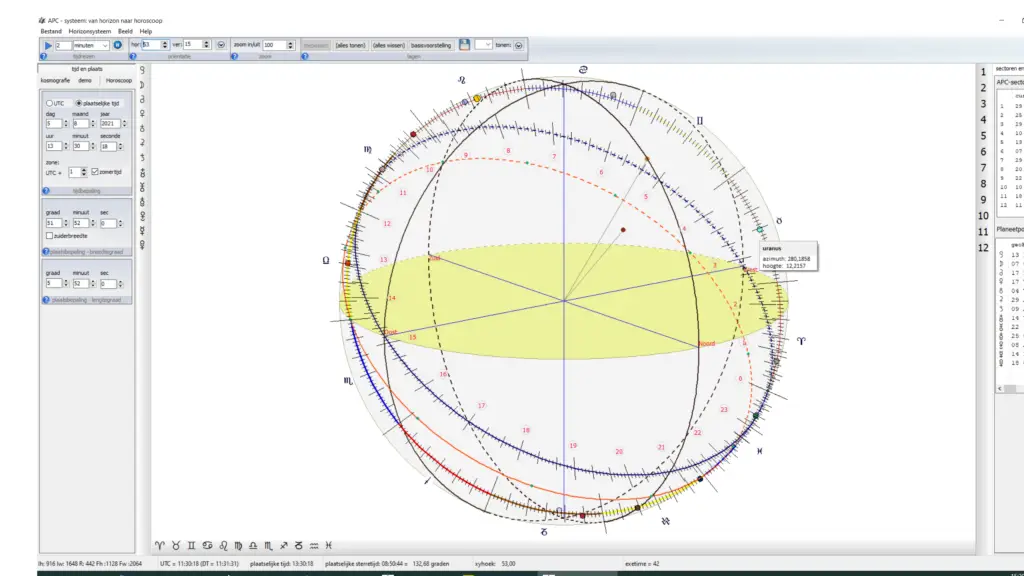Screen dimensions: 1024x576
Task: Click the save (floppy disk) icon
Action: (464, 45)
